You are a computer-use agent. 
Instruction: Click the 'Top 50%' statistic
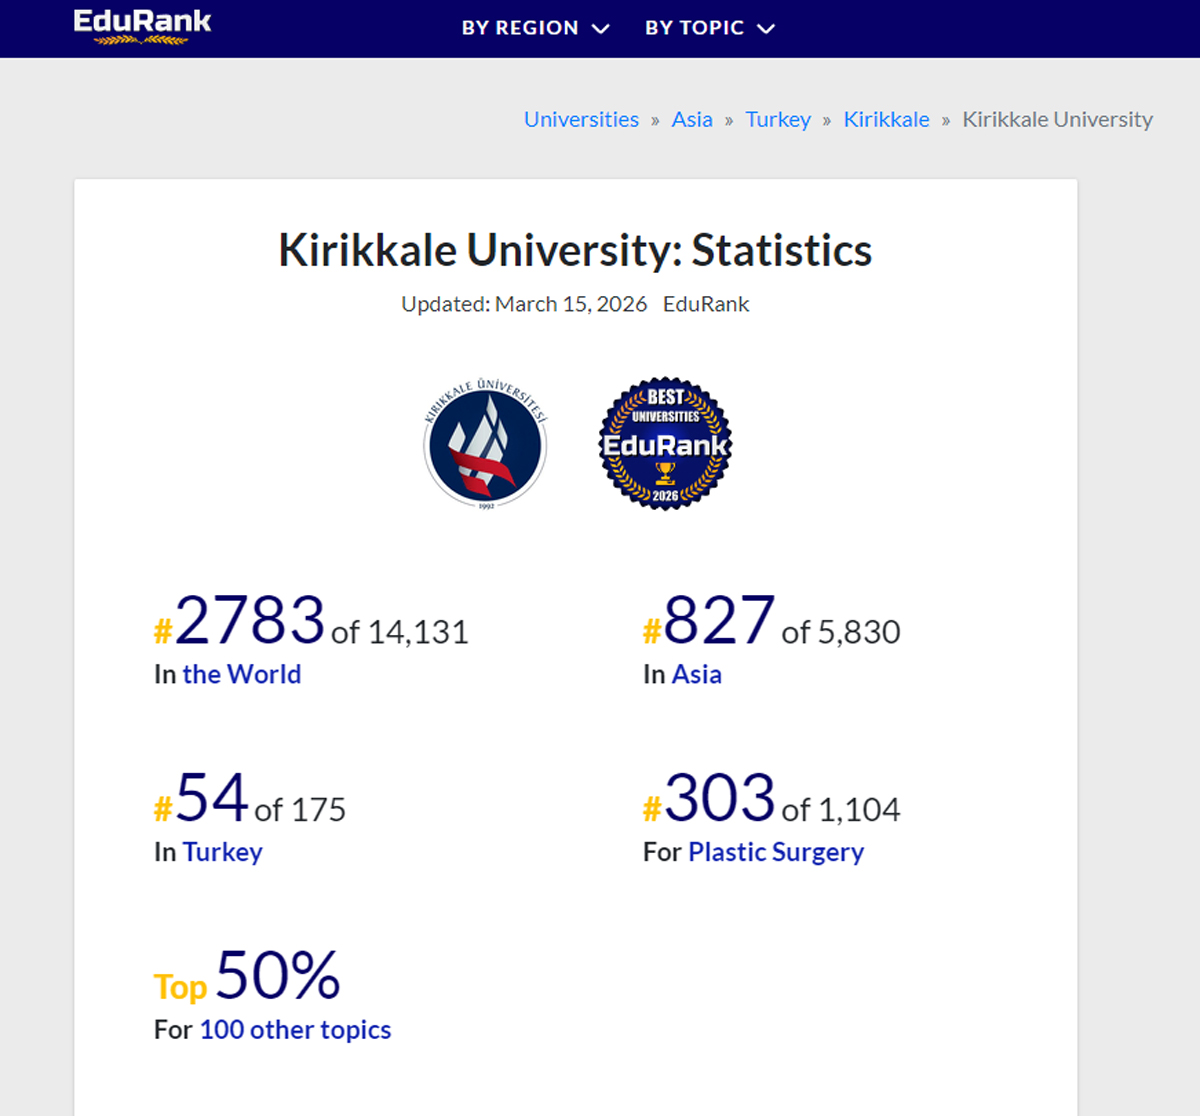(x=247, y=975)
